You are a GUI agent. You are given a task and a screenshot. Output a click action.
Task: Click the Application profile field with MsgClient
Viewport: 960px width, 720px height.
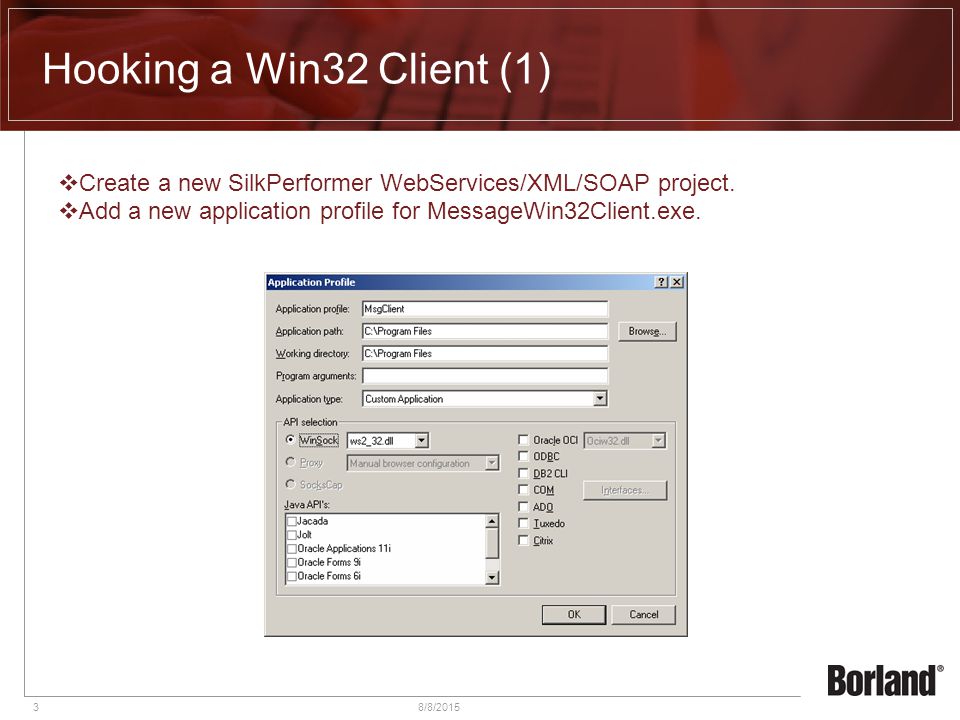(x=485, y=309)
